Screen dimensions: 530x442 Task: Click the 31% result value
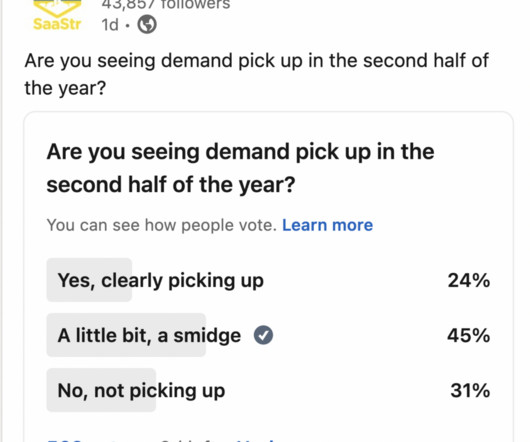pyautogui.click(x=470, y=391)
